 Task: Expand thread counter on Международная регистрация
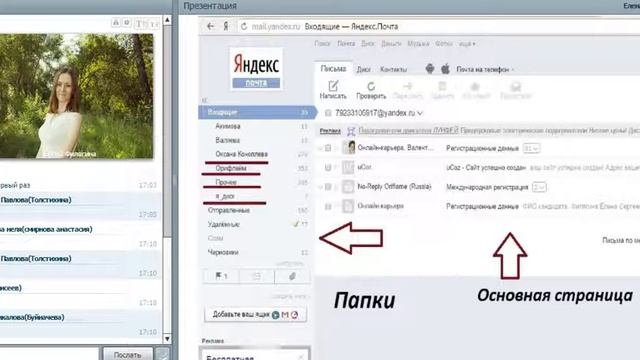click(539, 187)
